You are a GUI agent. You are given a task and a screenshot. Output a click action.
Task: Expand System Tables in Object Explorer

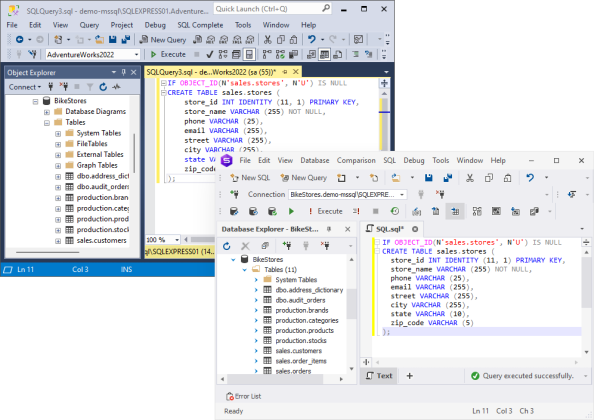click(58, 134)
